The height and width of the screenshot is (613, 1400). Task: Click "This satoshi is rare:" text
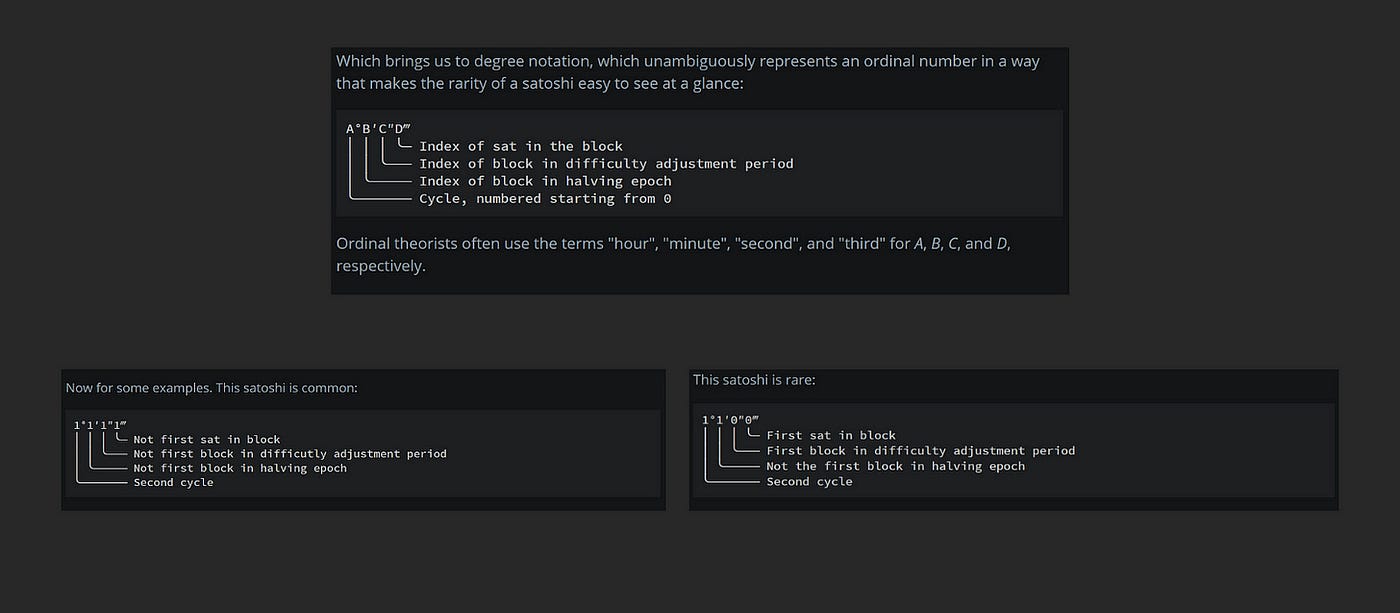click(x=754, y=380)
